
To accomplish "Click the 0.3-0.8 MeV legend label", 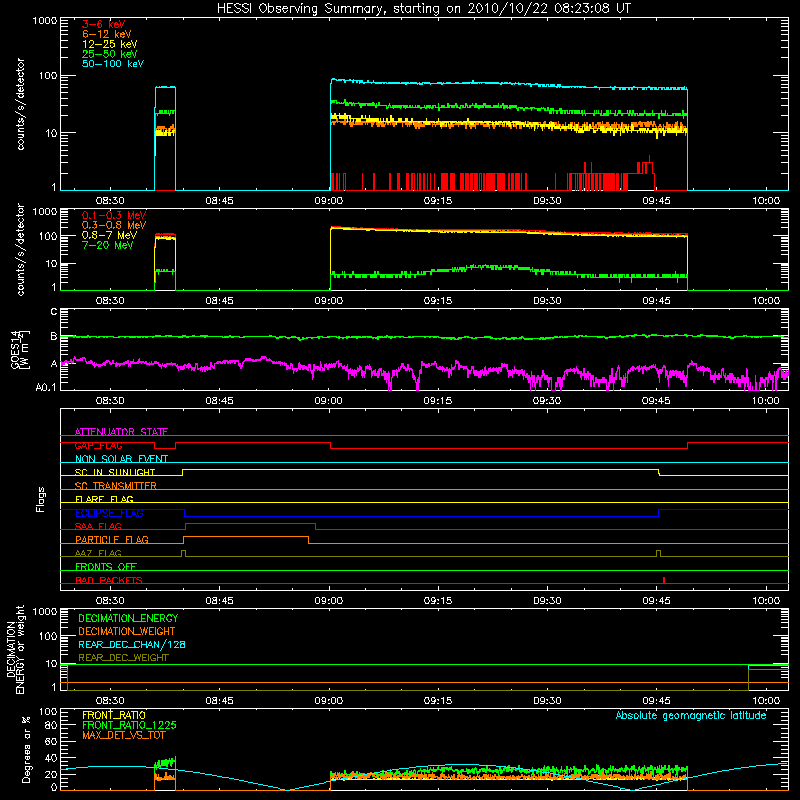I will [x=114, y=225].
